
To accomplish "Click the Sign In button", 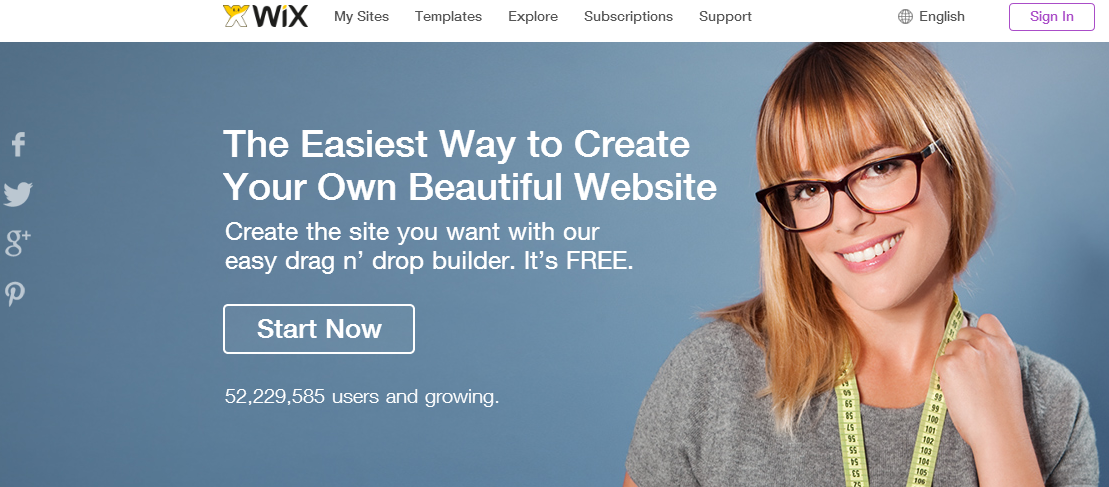I will 1052,17.
